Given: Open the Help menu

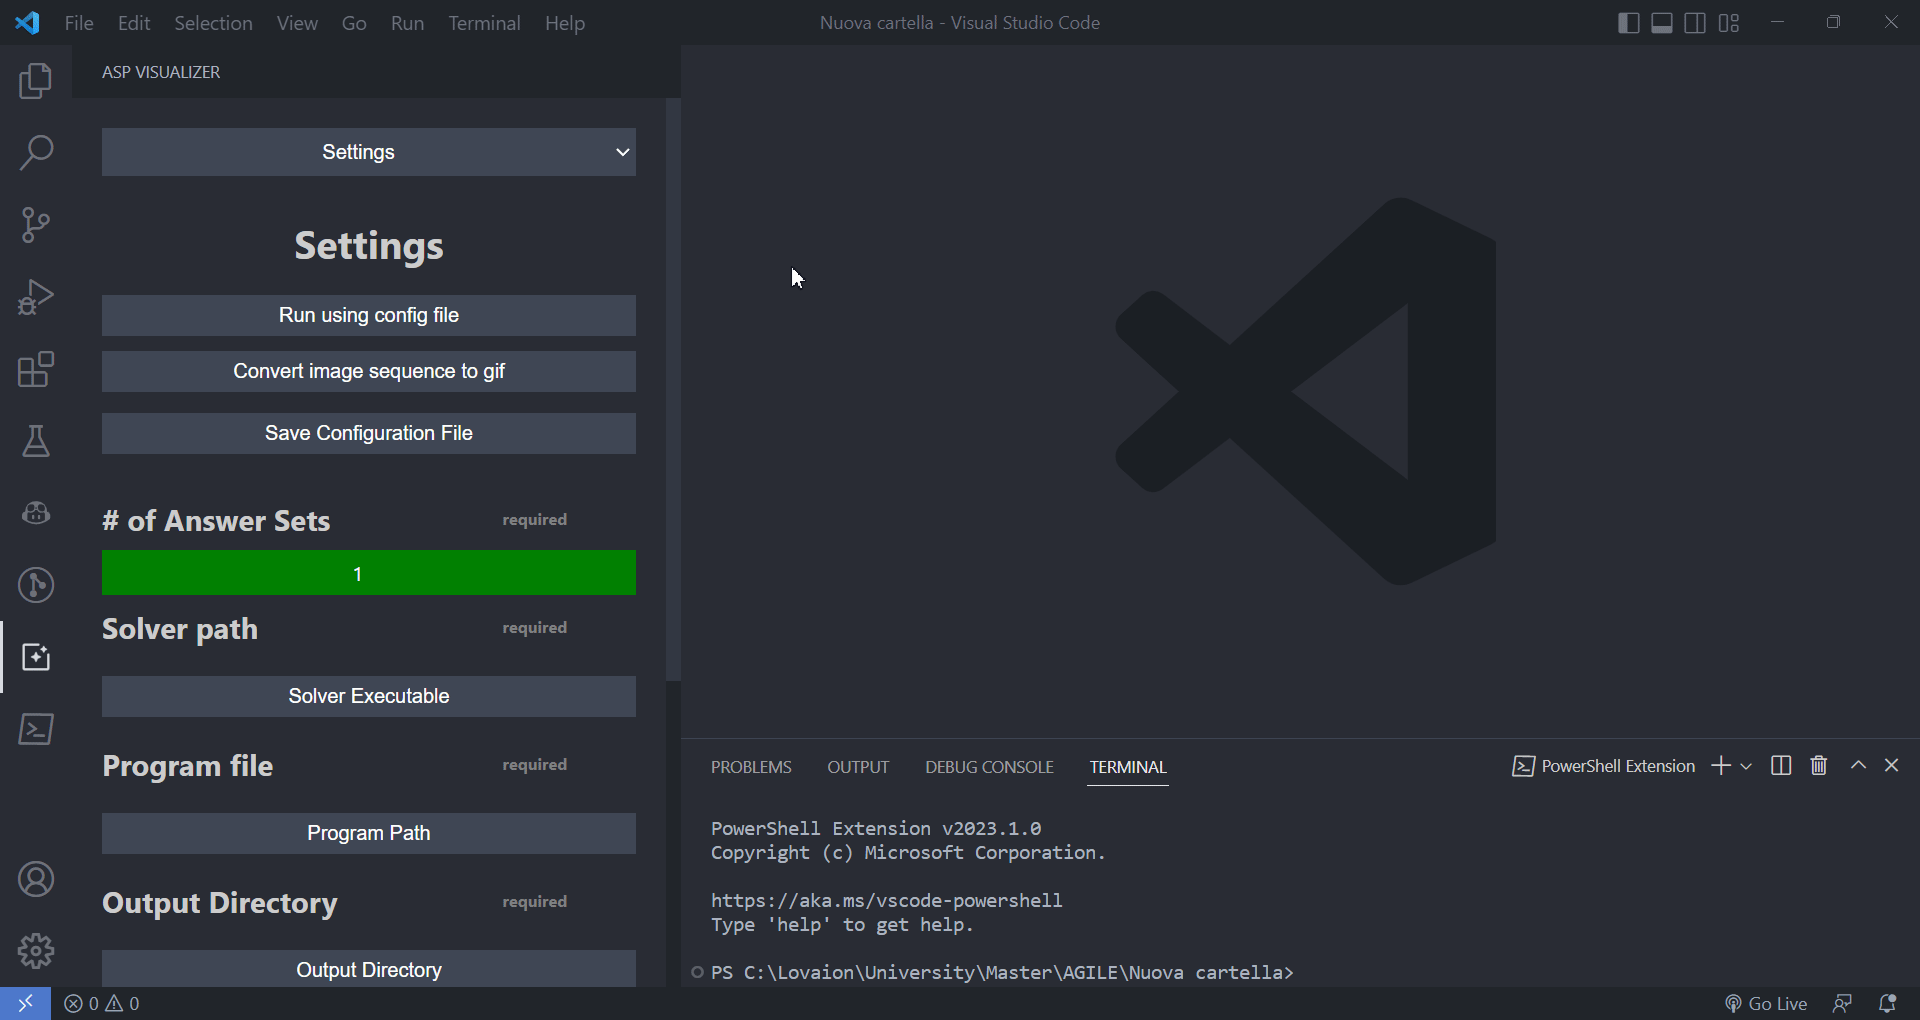Looking at the screenshot, I should [x=565, y=23].
